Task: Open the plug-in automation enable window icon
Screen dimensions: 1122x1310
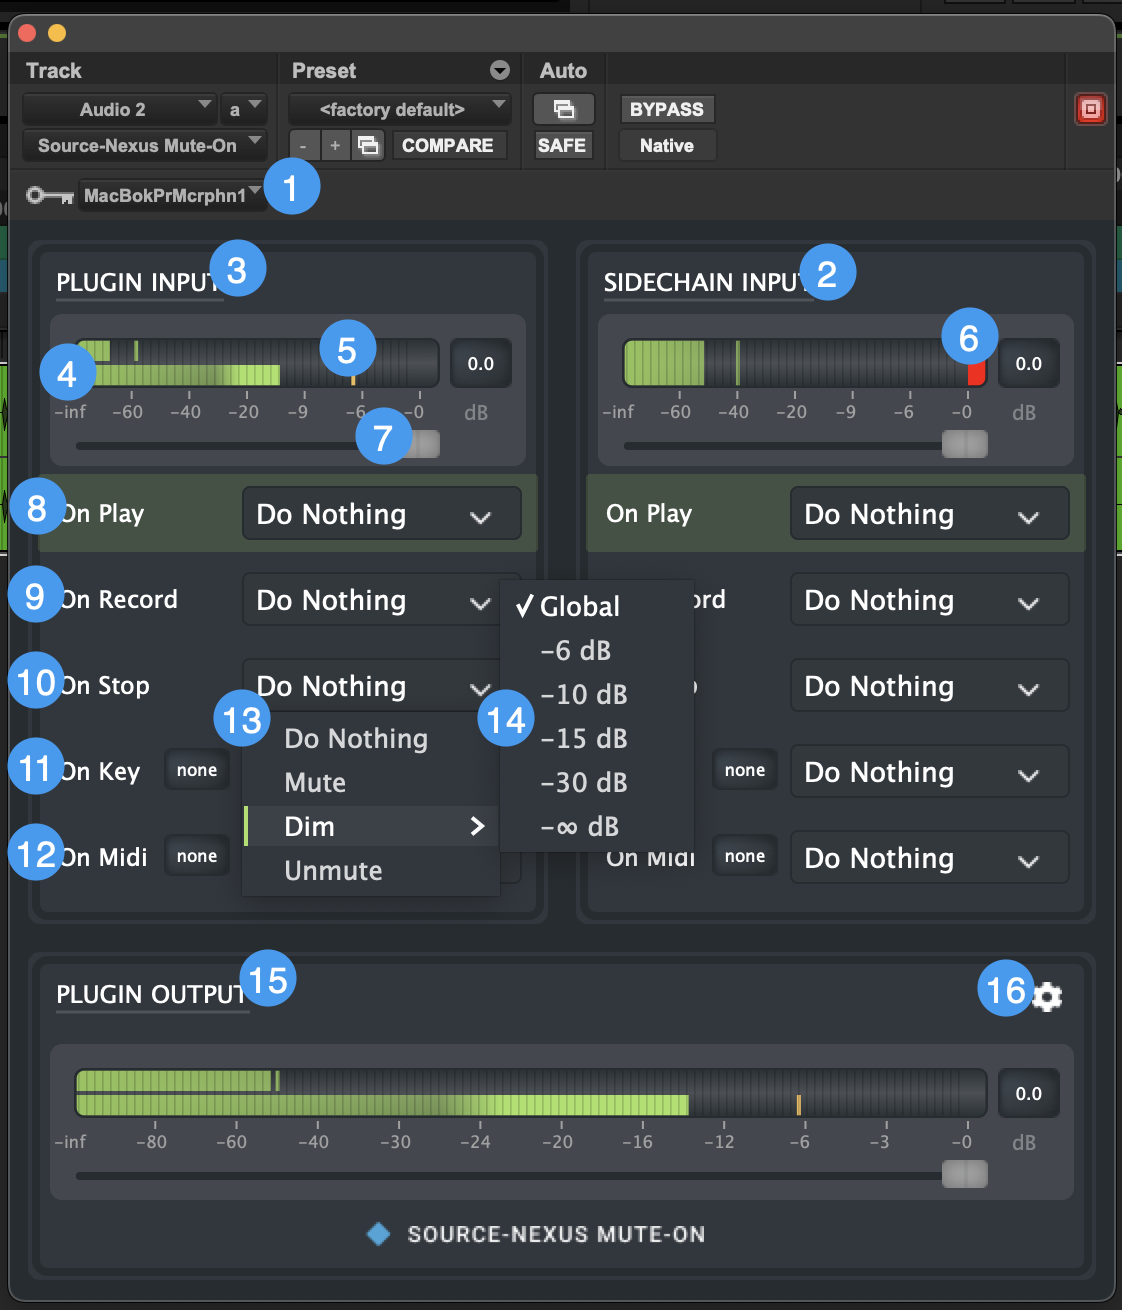Action: click(563, 109)
